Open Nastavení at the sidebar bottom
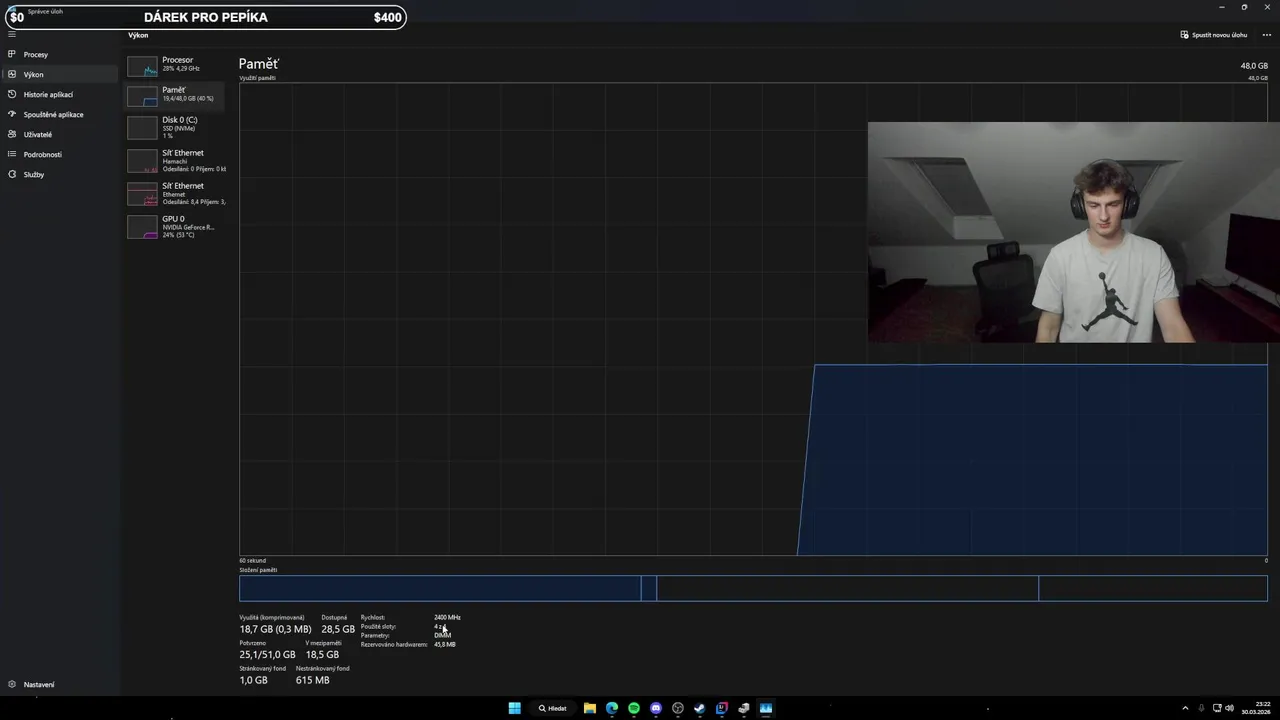 58,684
